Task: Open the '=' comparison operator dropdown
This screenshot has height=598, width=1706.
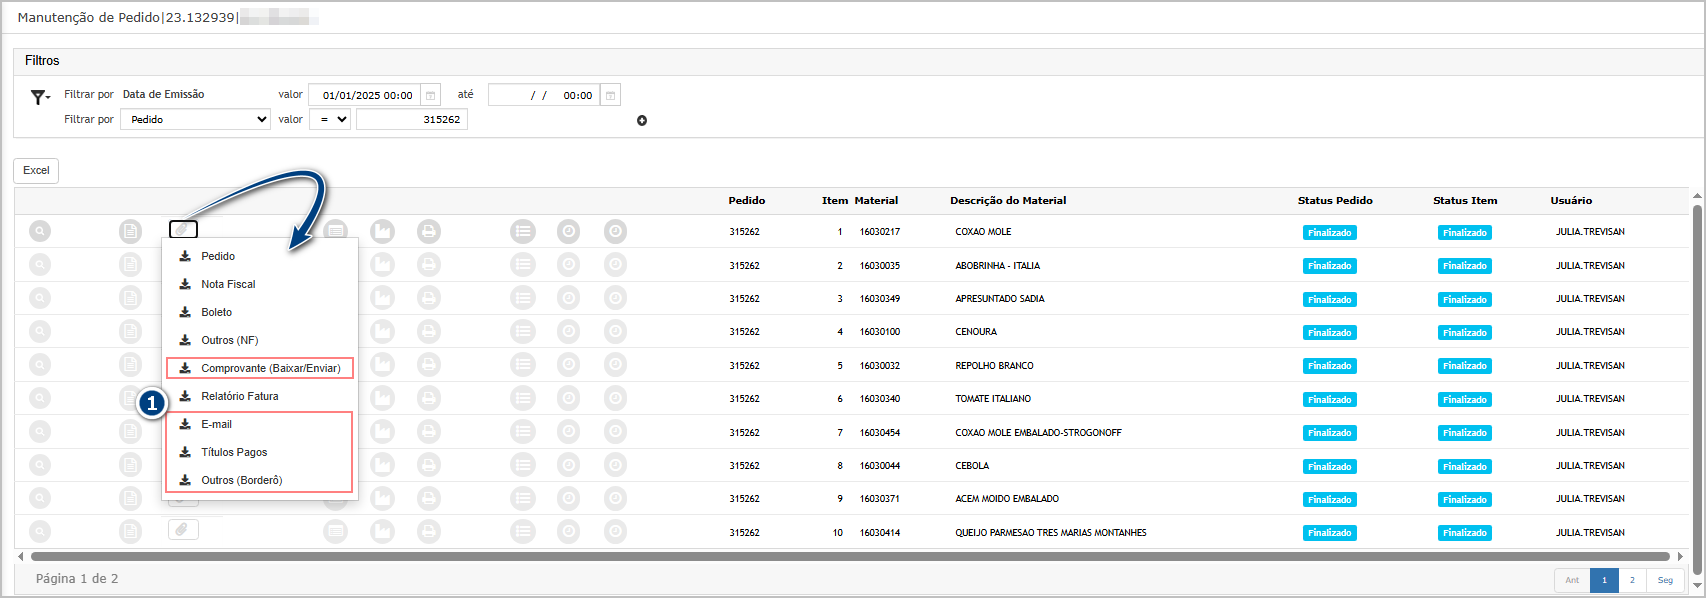Action: (329, 120)
